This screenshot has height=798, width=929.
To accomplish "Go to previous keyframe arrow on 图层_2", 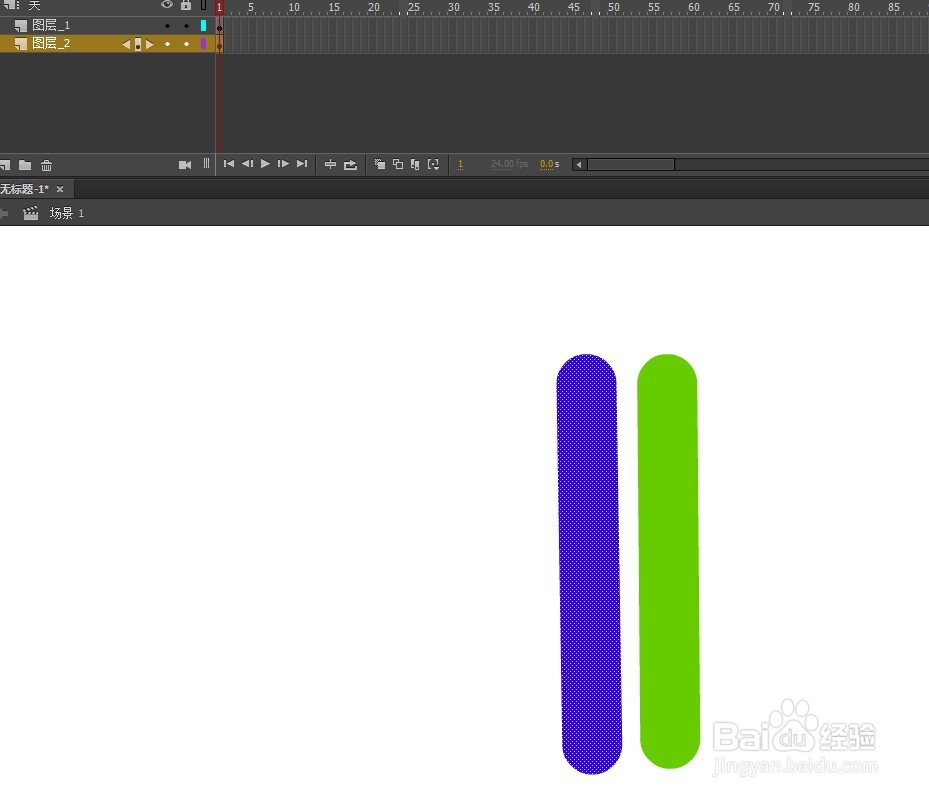I will pos(126,44).
